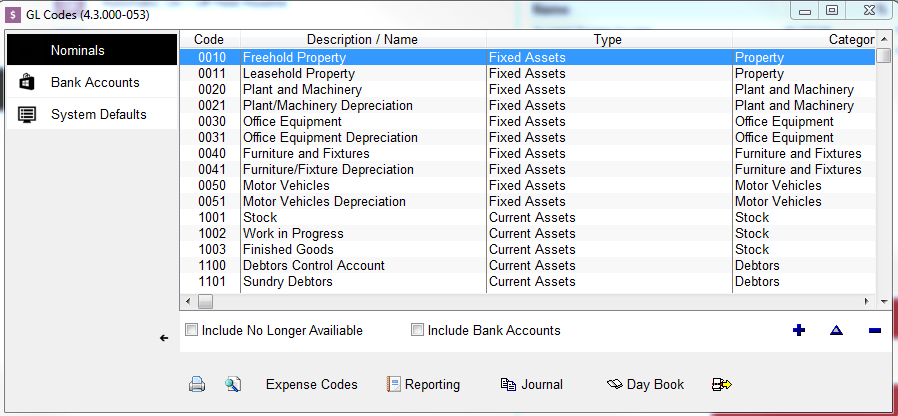This screenshot has height=416, width=898.
Task: Click the blue minus delete icon
Action: (875, 330)
